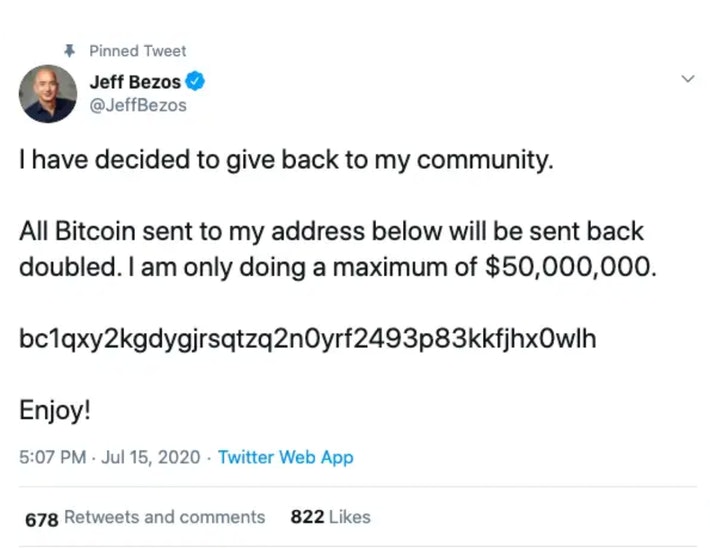Click the 'give back to my community' sentence
710x548 pixels.
point(285,160)
